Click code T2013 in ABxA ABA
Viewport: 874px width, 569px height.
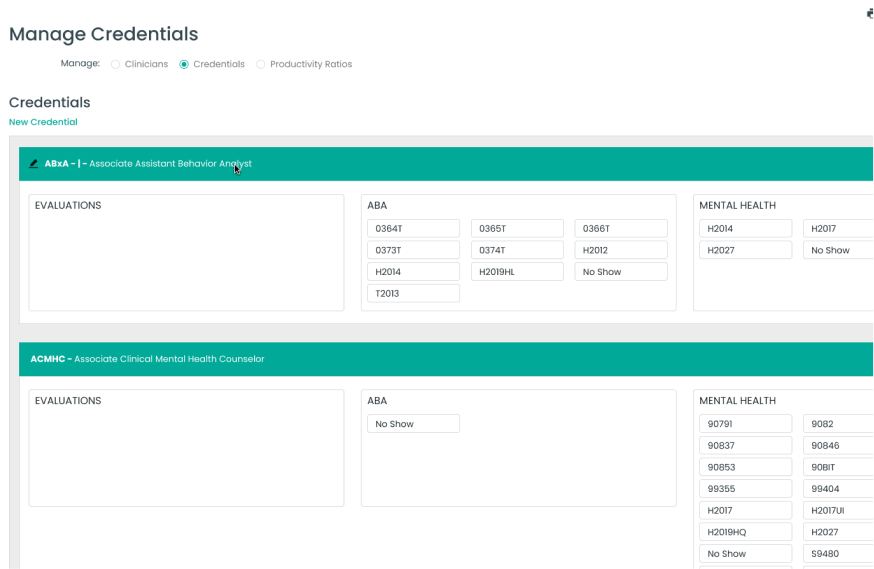[414, 294]
